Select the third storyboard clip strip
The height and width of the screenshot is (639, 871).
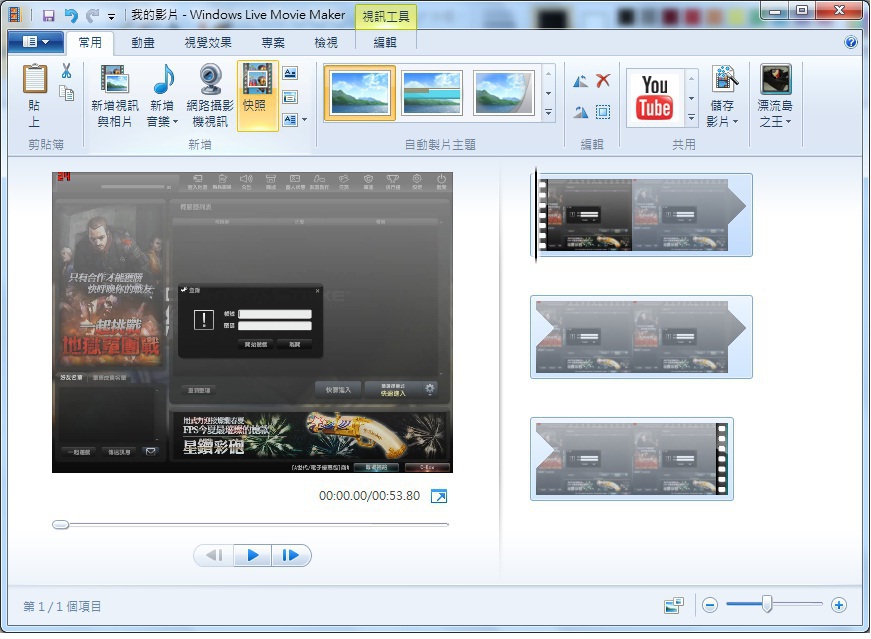(632, 459)
